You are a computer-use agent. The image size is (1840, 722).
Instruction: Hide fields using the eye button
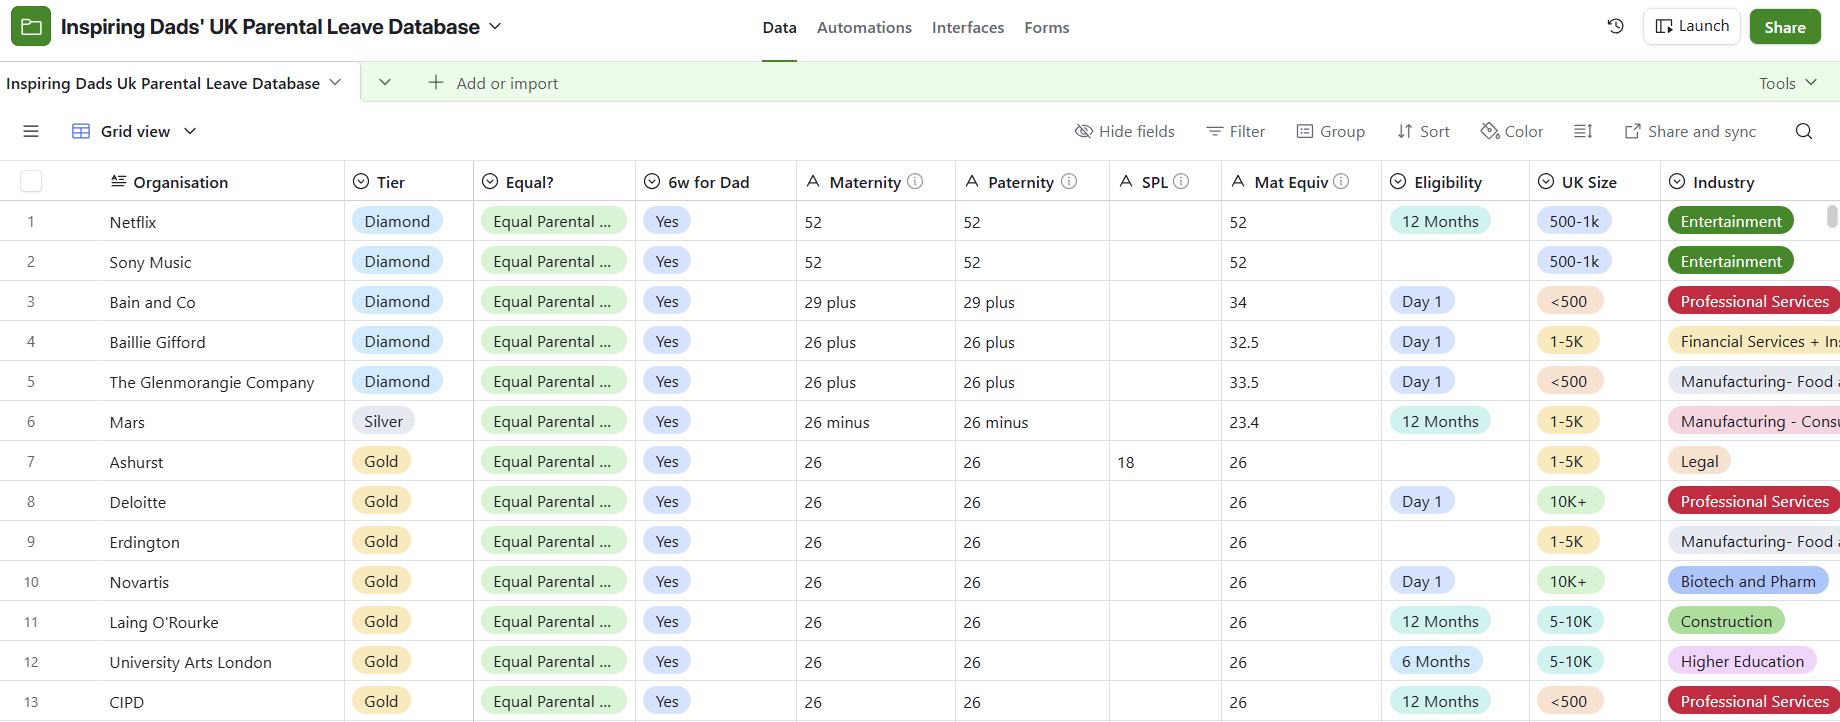coord(1125,131)
